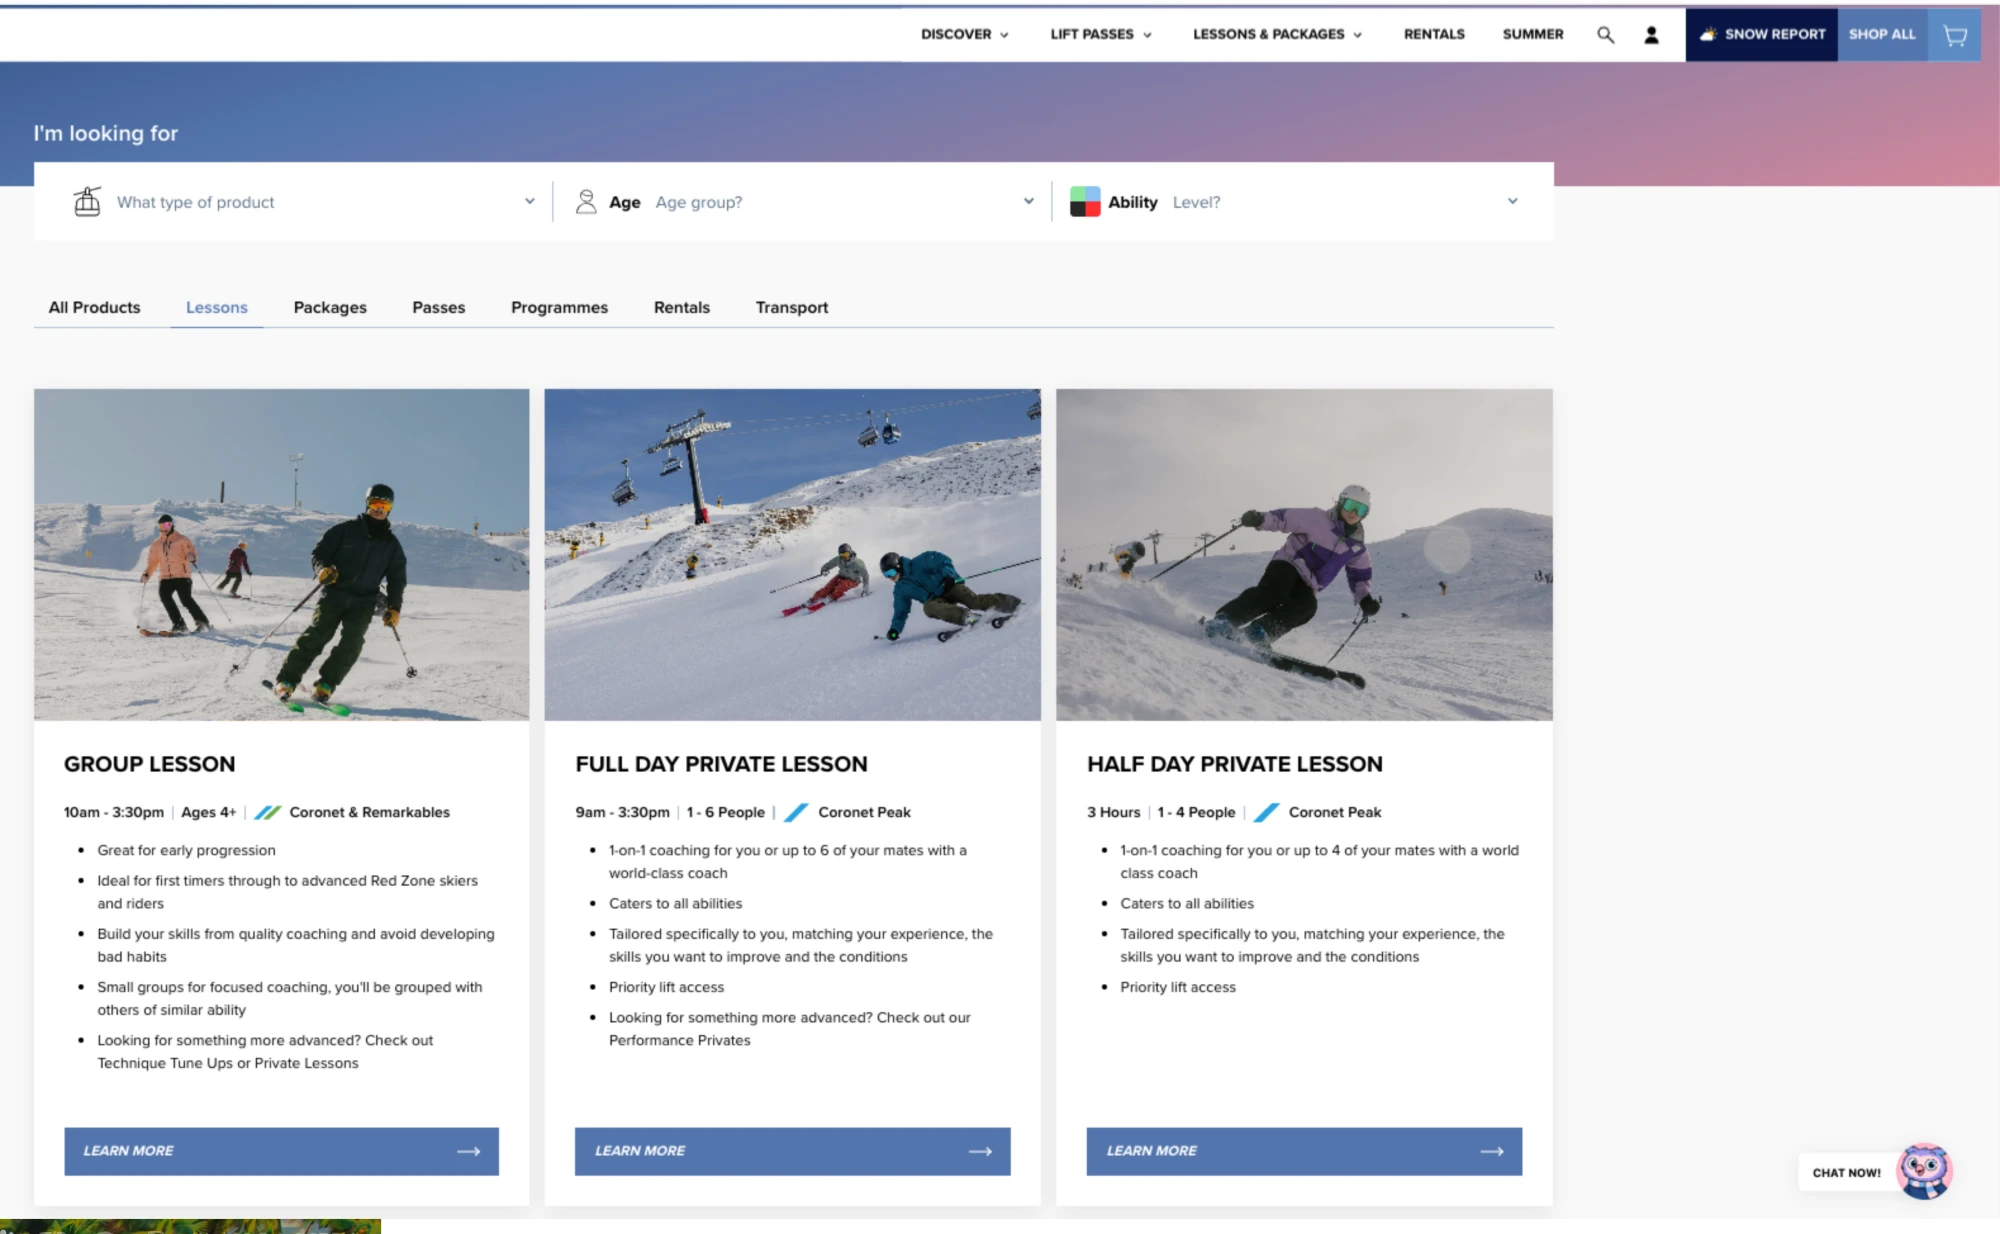Switch to the All Products tab
2000x1234 pixels.
94,307
